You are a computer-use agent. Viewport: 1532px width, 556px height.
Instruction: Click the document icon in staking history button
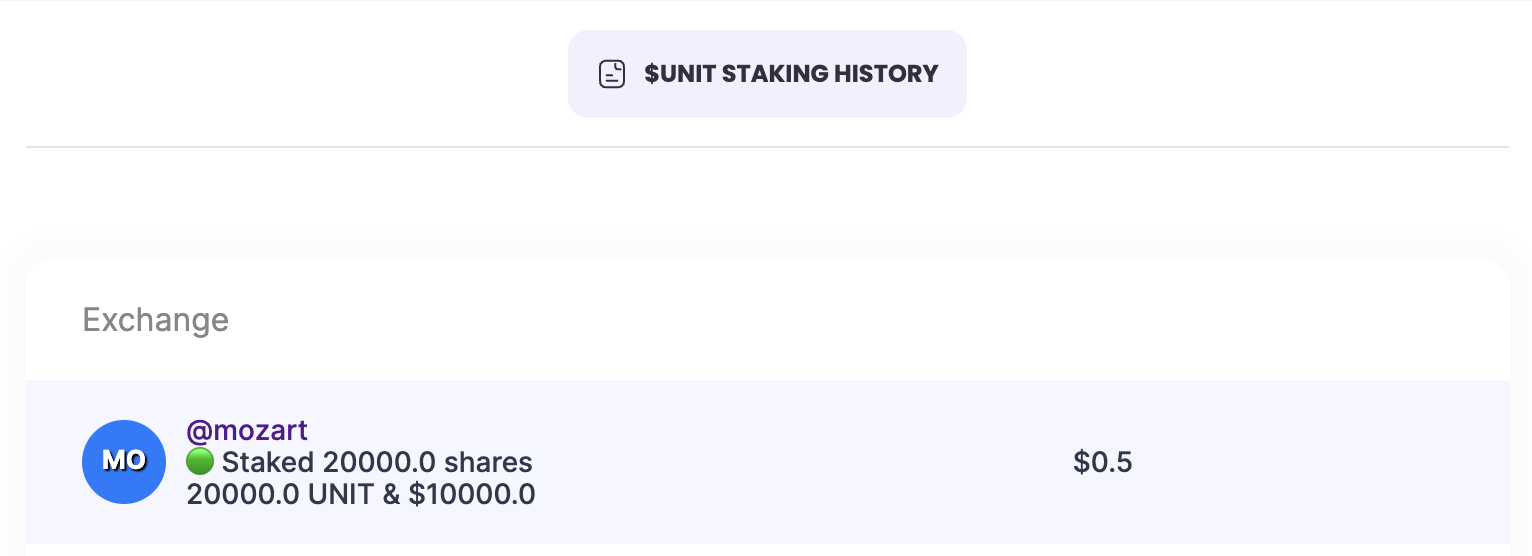coord(612,74)
